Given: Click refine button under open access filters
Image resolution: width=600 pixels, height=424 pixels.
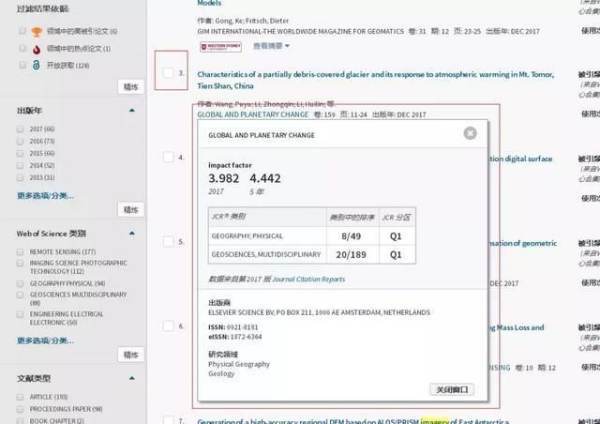Looking at the screenshot, I should 131,87.
